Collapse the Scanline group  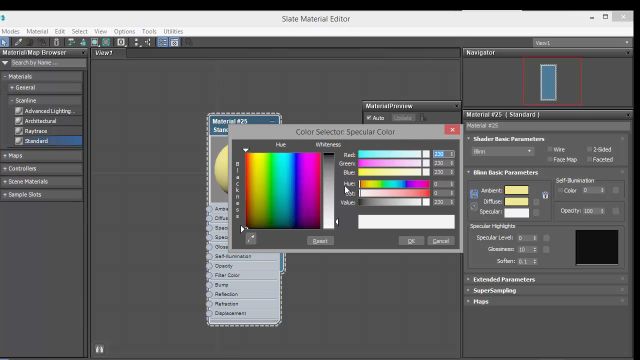pyautogui.click(x=12, y=100)
